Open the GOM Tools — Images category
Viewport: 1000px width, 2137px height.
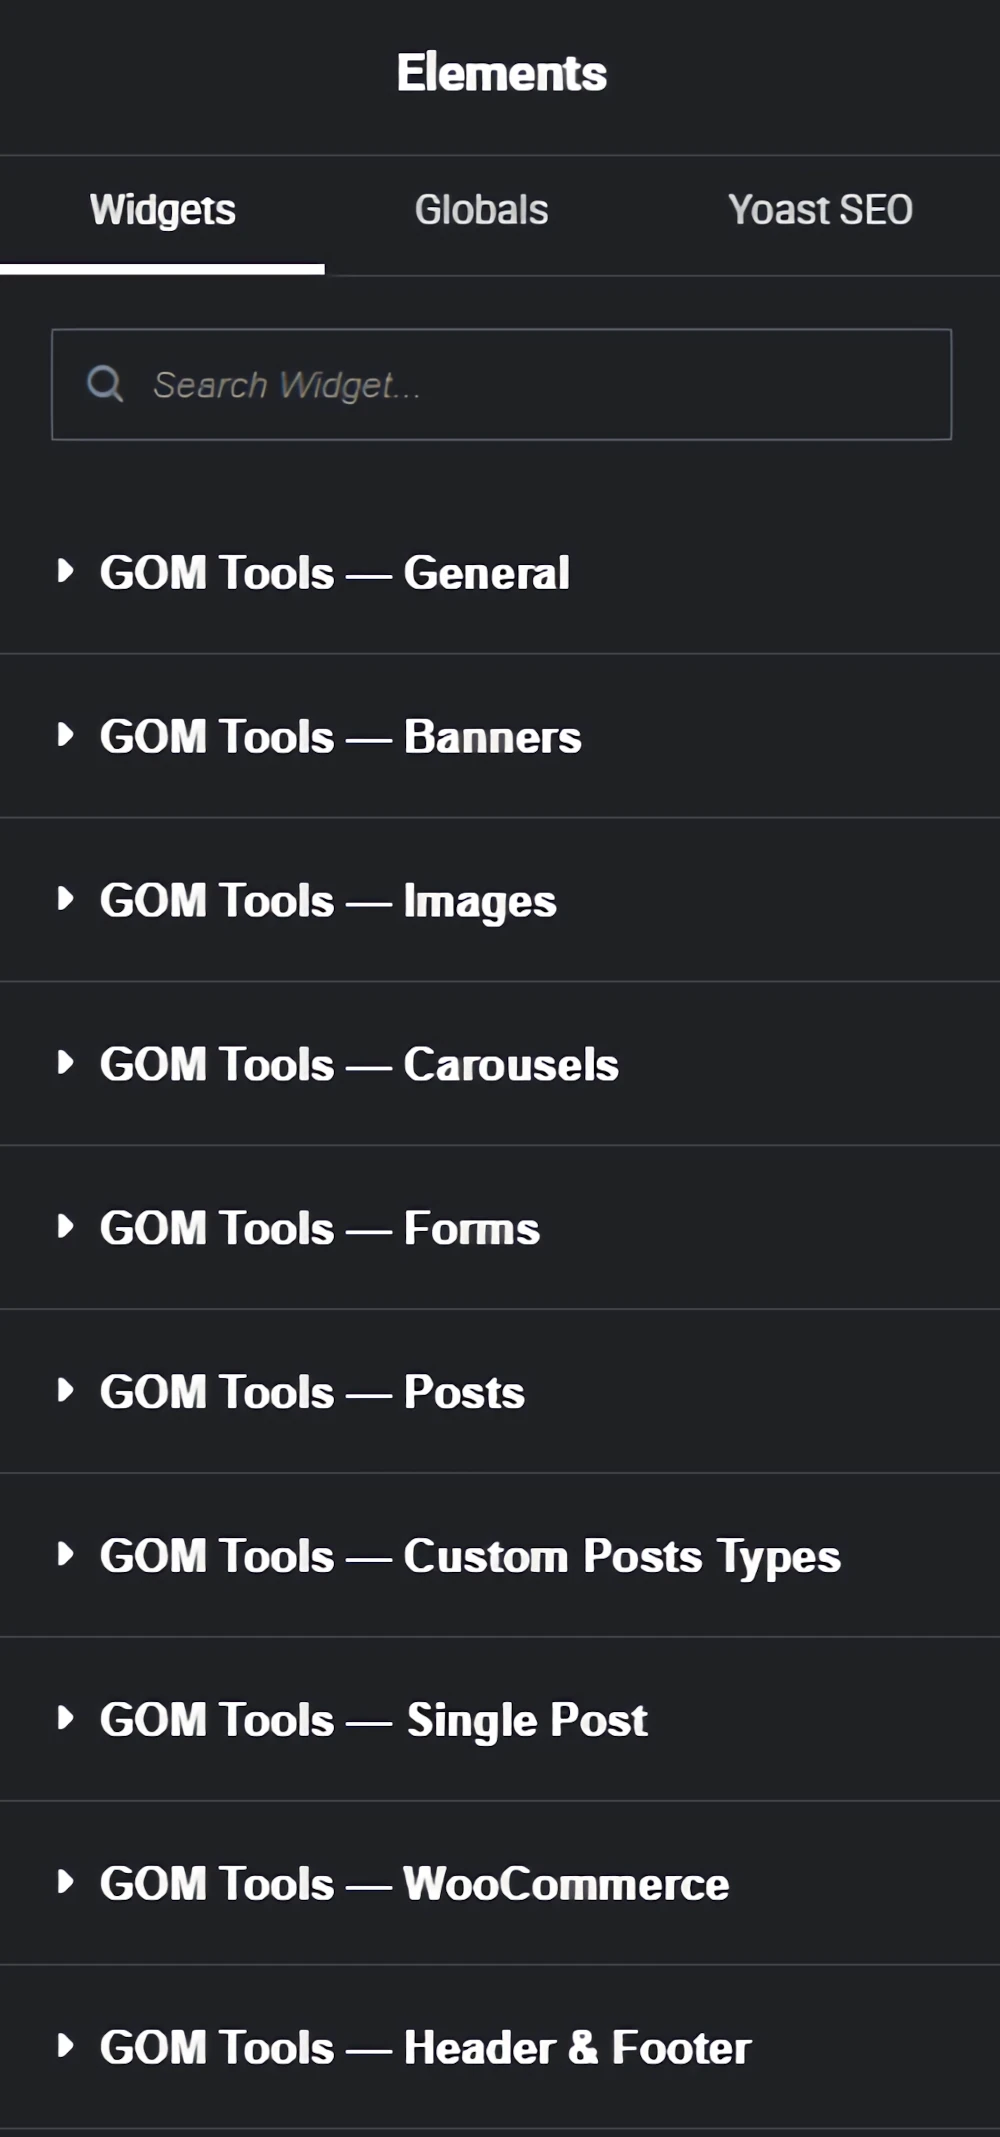(x=327, y=899)
